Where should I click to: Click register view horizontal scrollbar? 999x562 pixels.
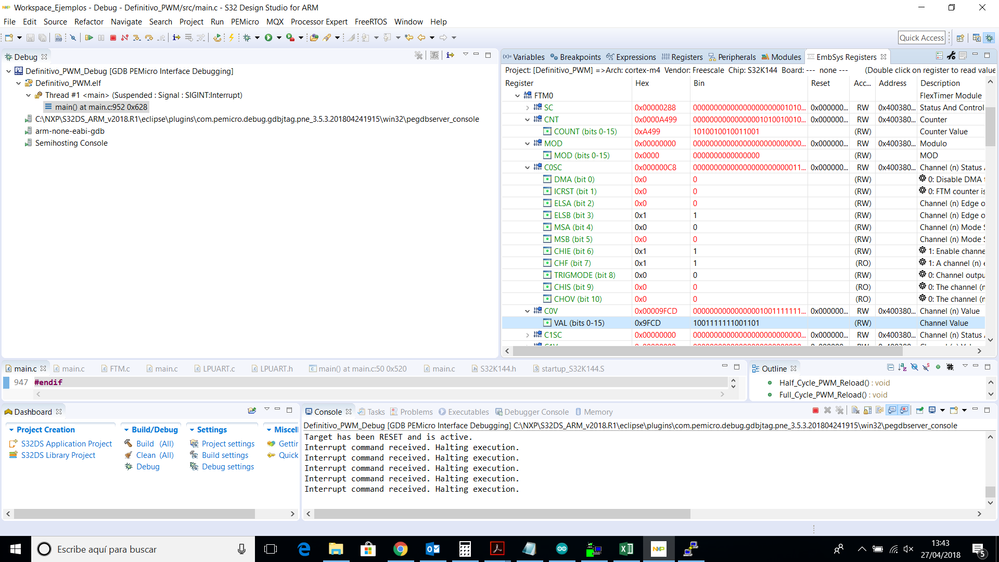click(x=707, y=350)
